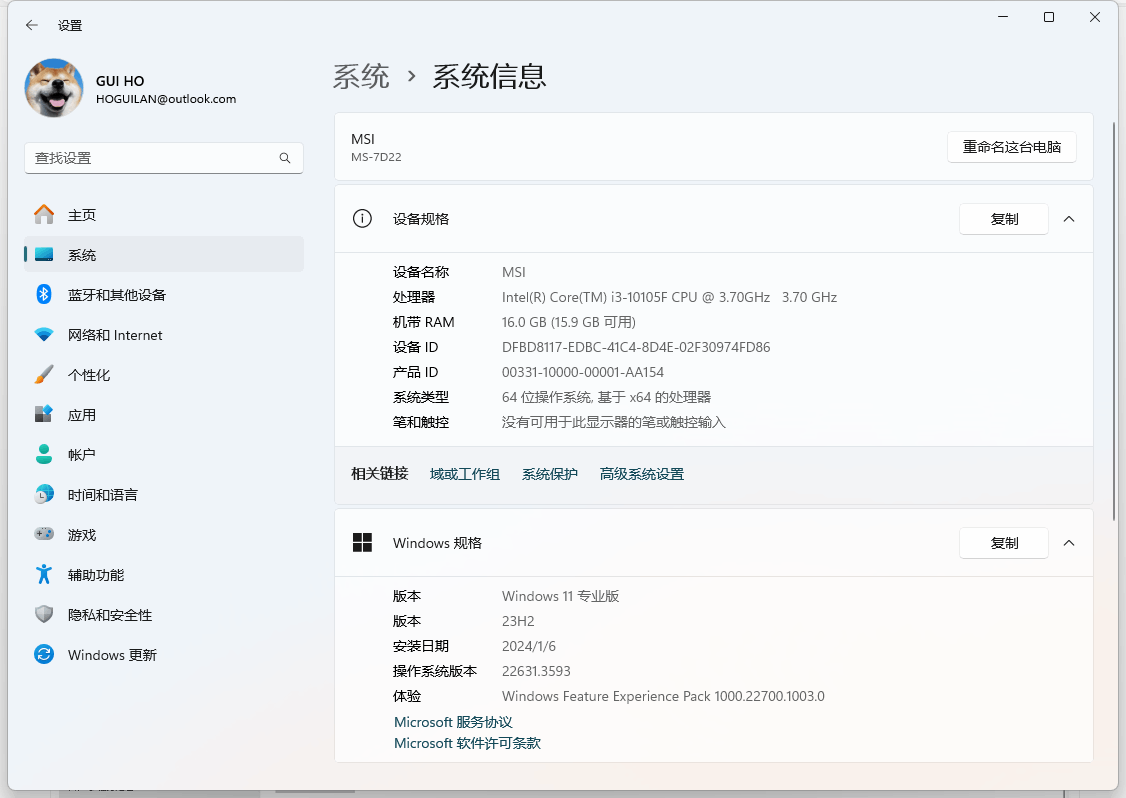This screenshot has height=798, width=1126.
Task: Click the 主页 home icon
Action: coord(44,214)
